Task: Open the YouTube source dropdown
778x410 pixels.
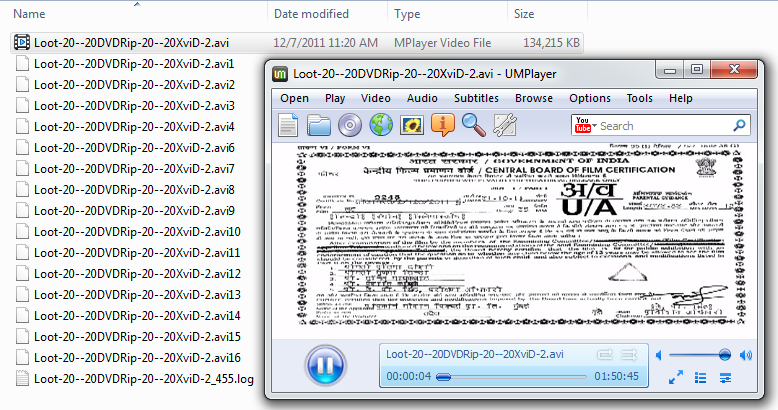Action: (x=585, y=125)
